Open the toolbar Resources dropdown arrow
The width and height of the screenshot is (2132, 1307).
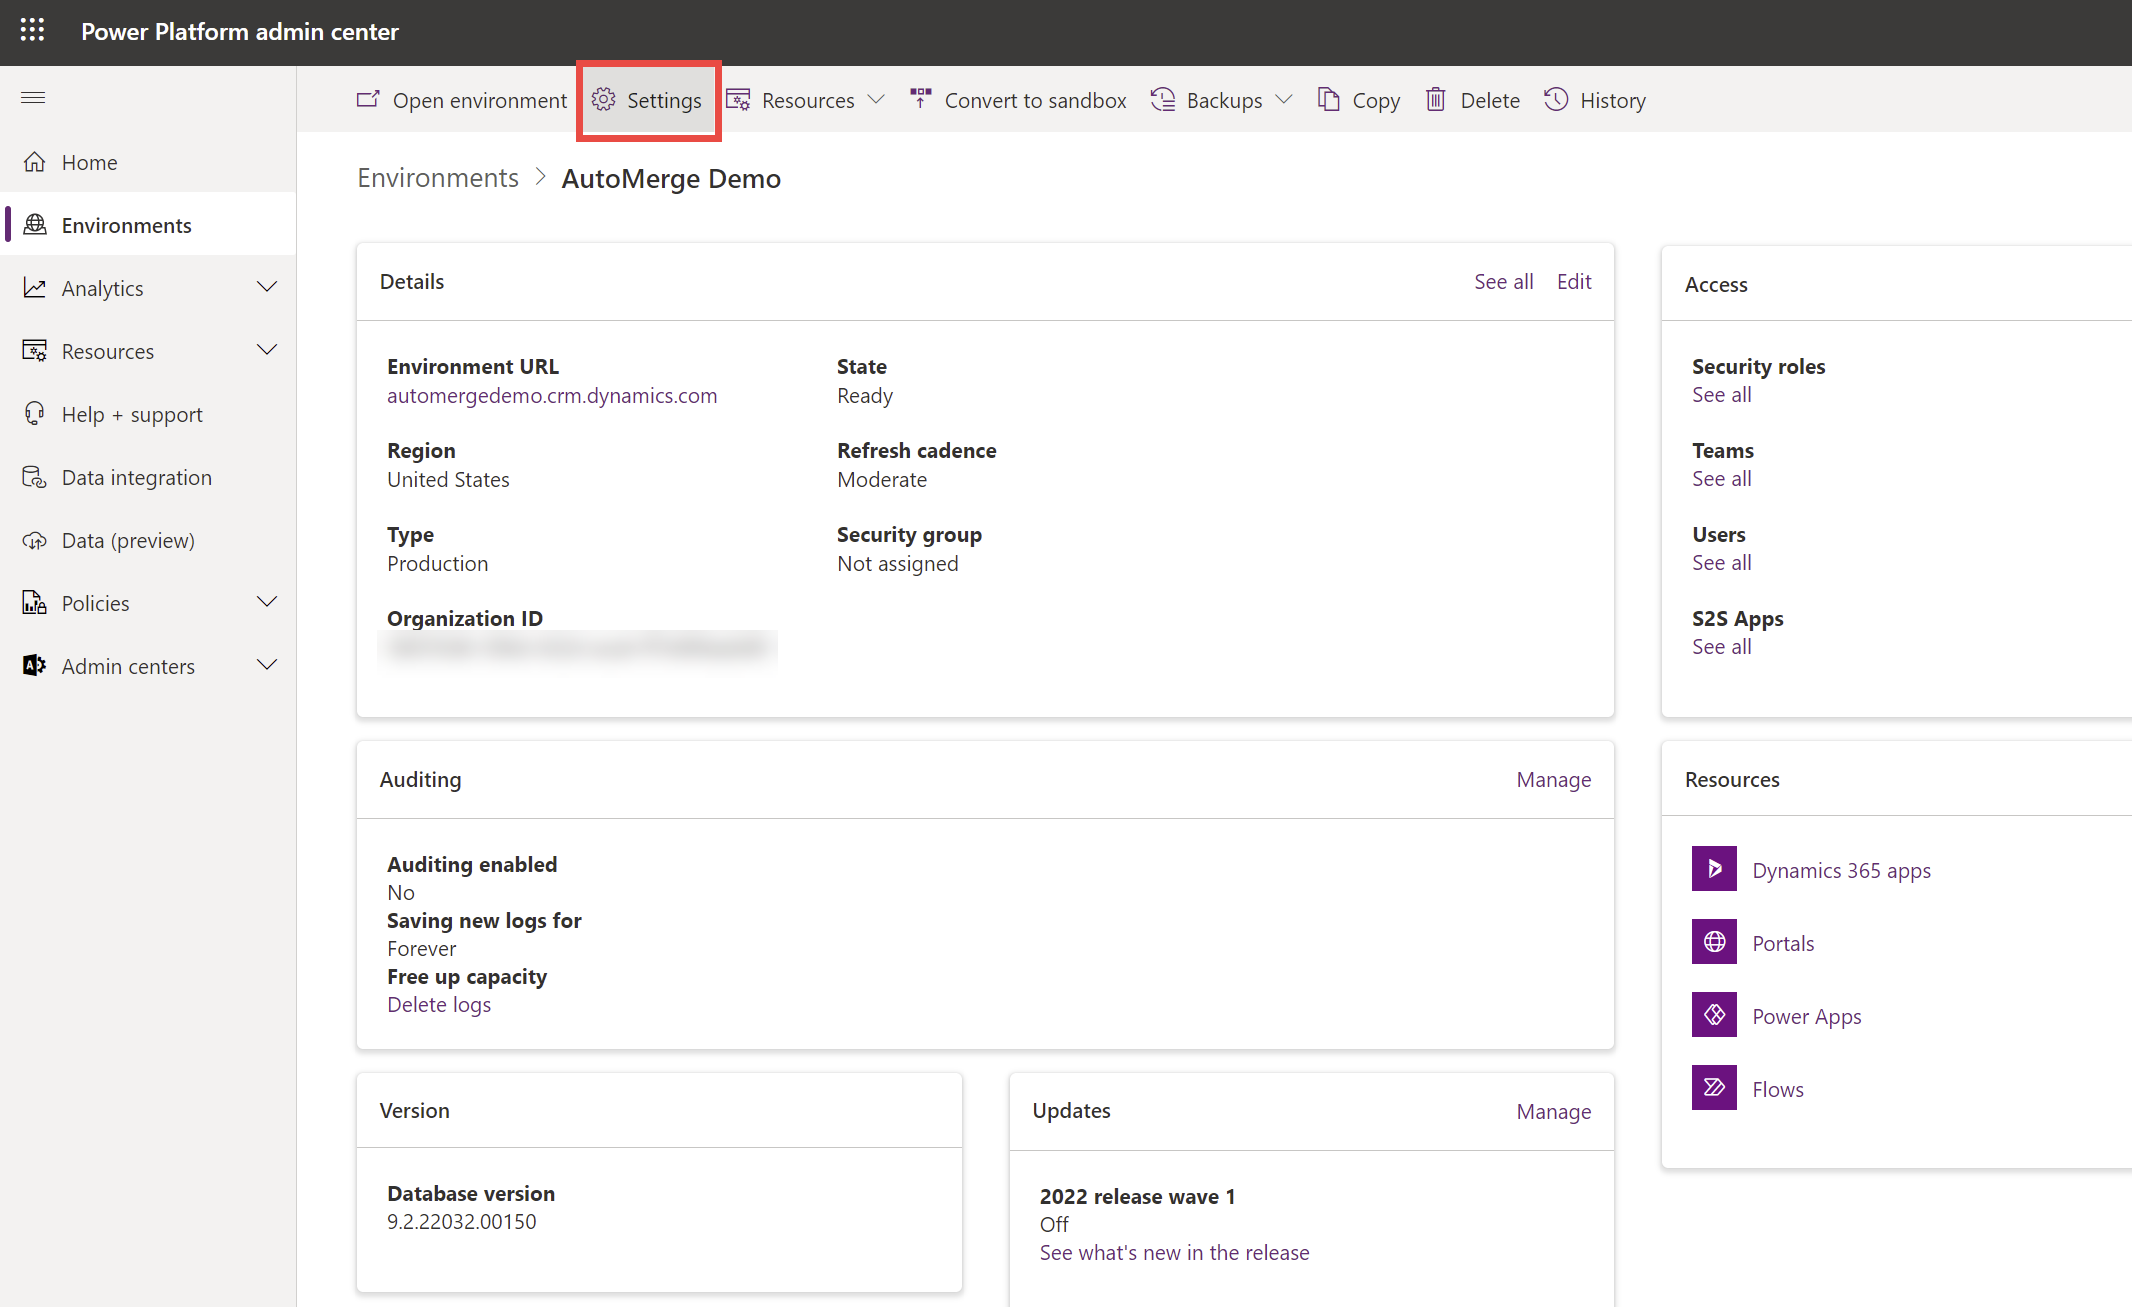876,99
